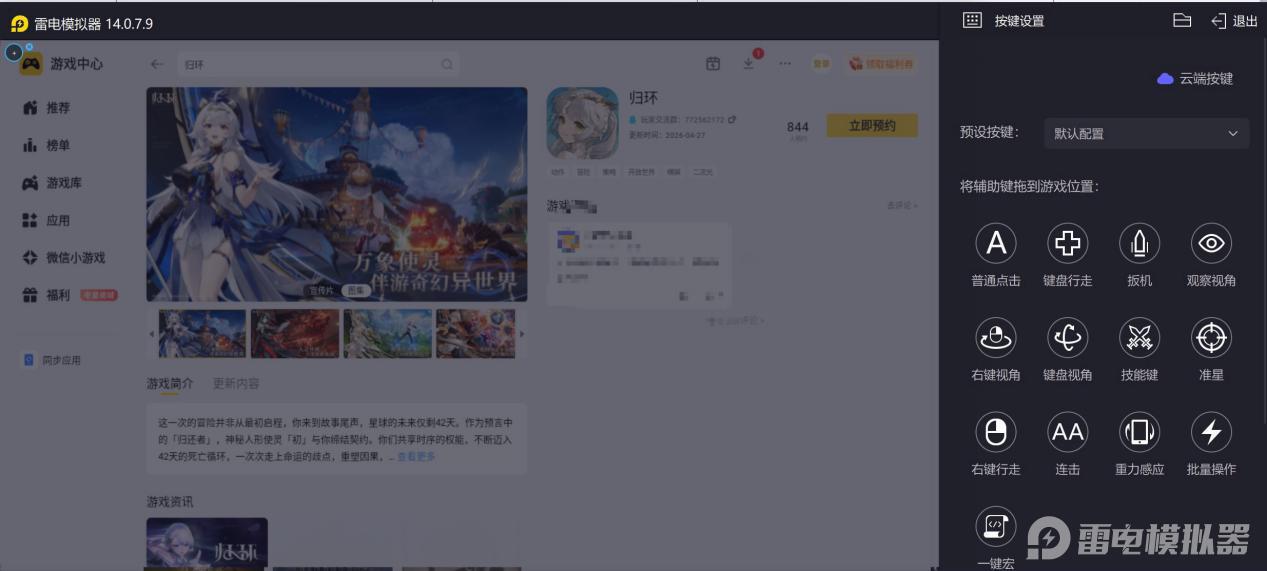Select the second game screenshot thumbnail
This screenshot has width=1267, height=571.
coord(295,334)
